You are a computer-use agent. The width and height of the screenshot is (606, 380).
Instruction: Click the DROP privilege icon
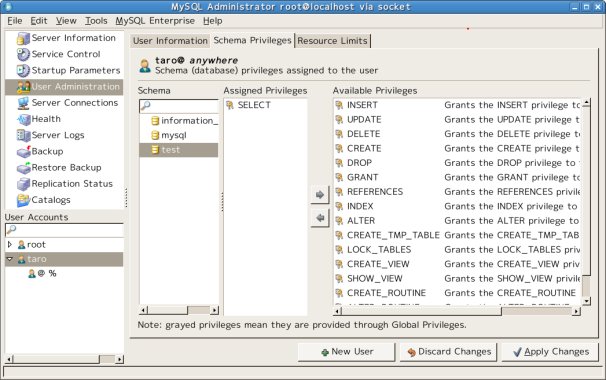[339, 163]
